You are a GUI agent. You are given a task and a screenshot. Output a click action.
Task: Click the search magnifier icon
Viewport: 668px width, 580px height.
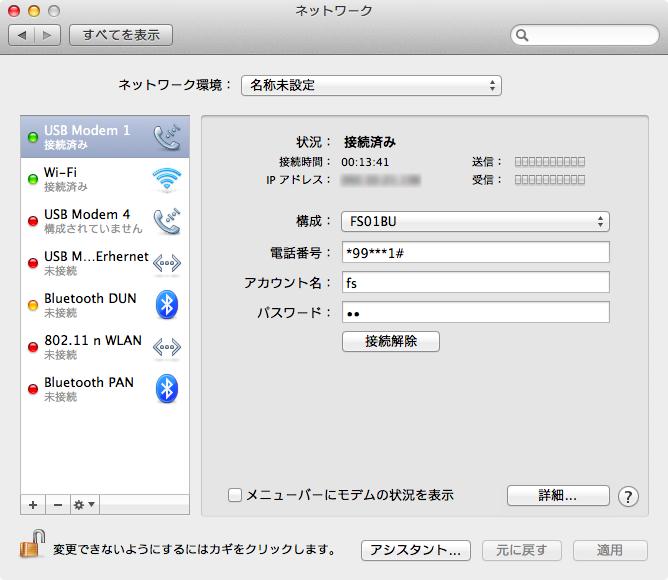pyautogui.click(x=522, y=35)
